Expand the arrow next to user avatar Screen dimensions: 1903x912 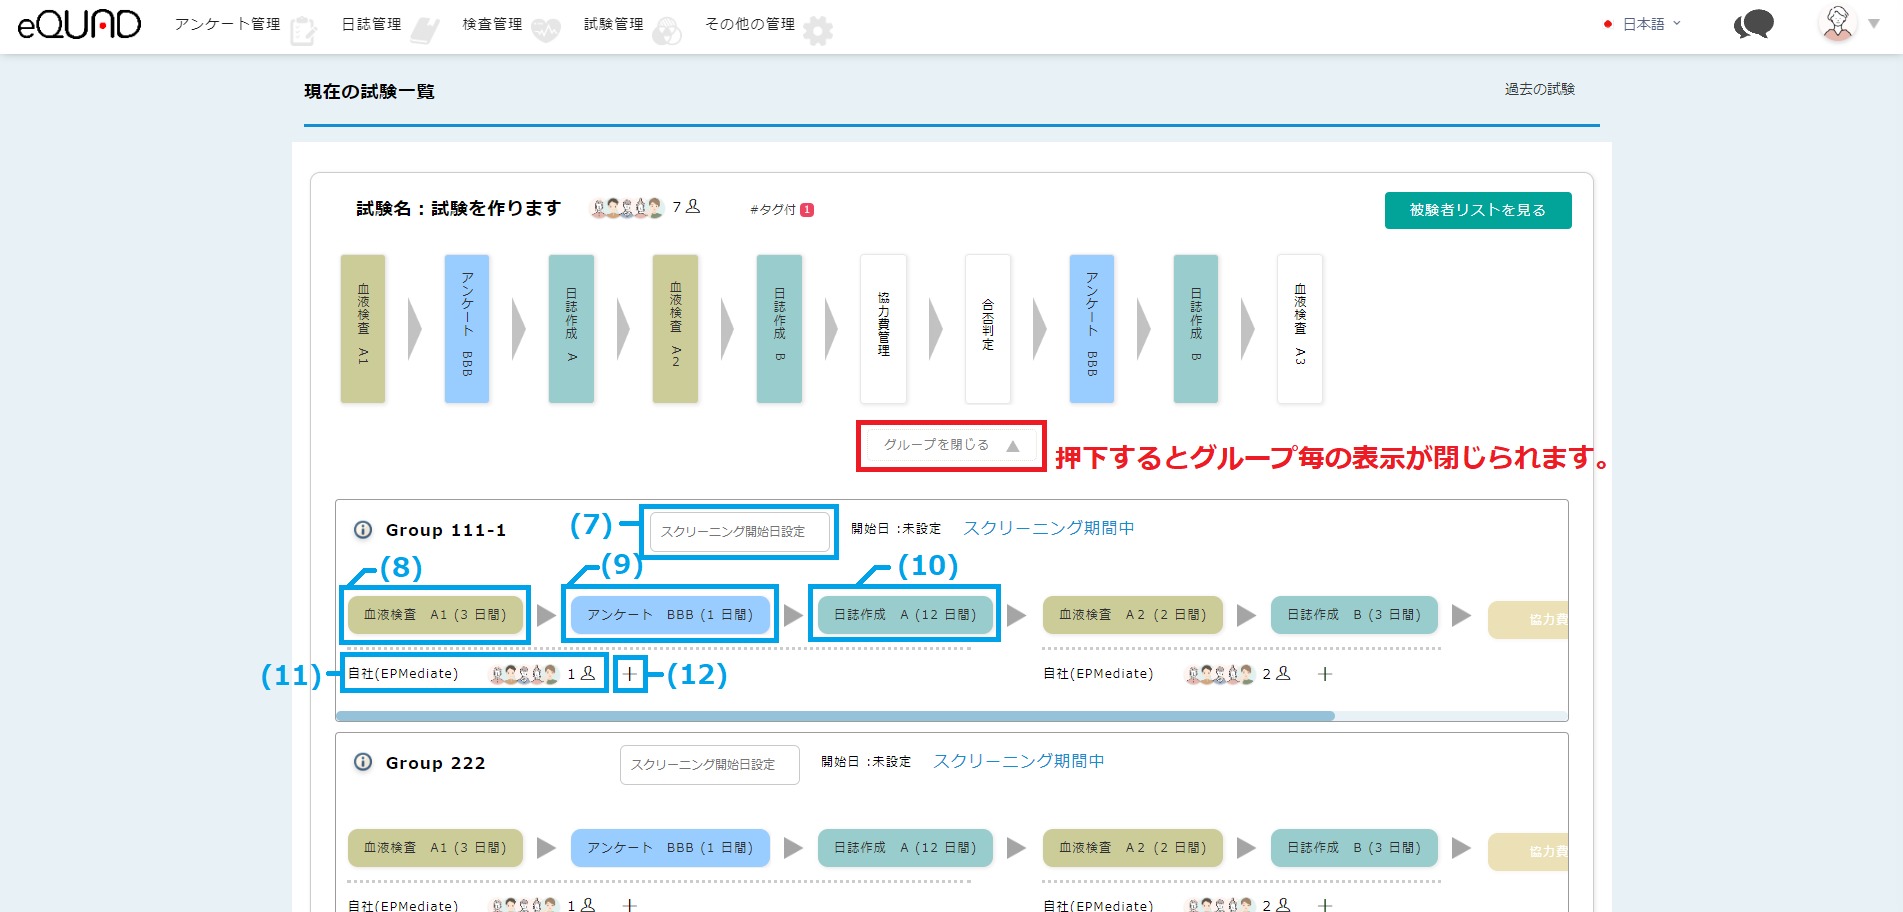1874,24
